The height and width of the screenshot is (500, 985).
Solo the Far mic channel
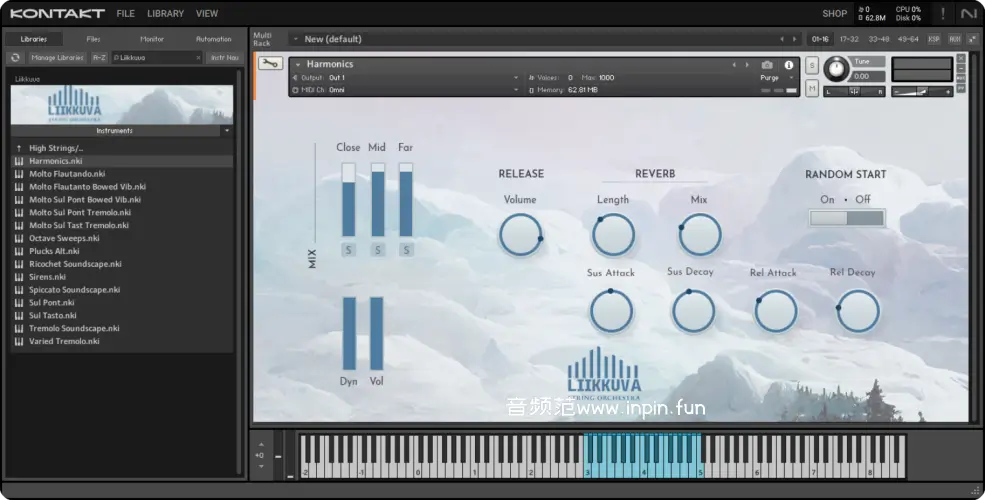click(406, 250)
